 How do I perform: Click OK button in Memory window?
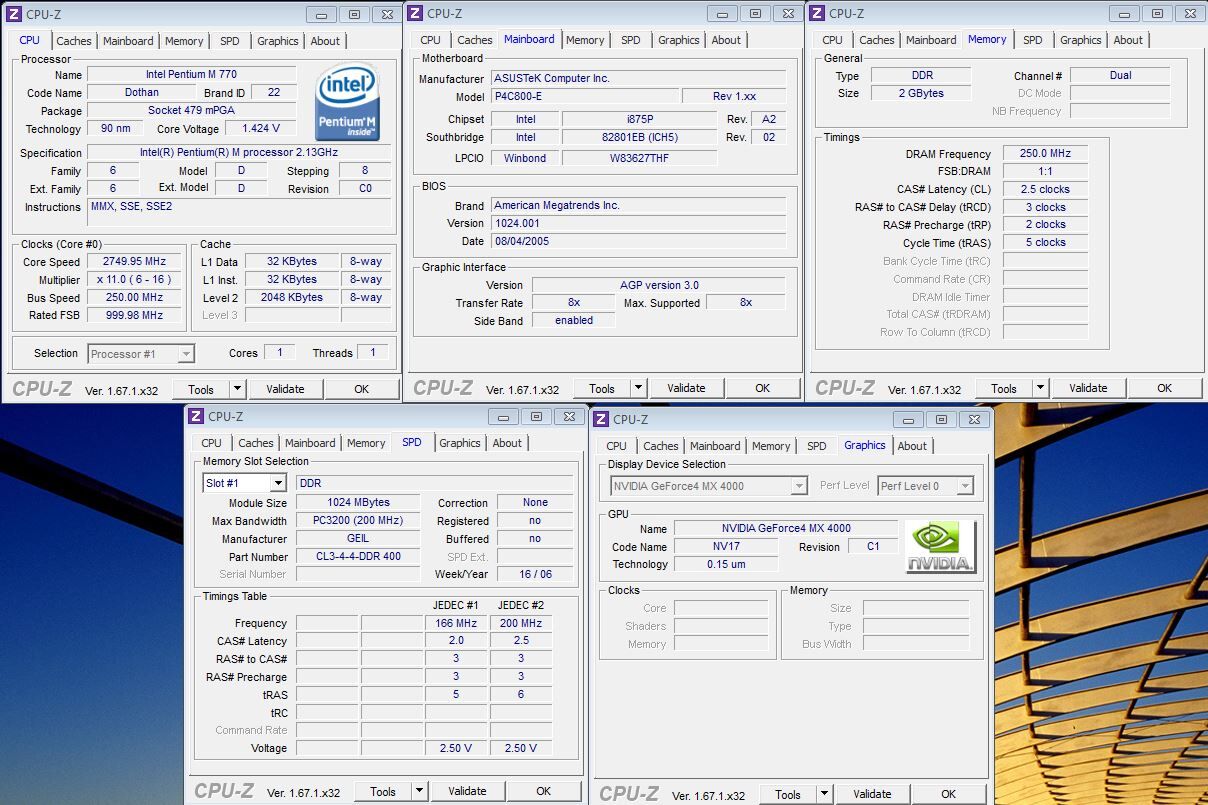[x=1165, y=388]
